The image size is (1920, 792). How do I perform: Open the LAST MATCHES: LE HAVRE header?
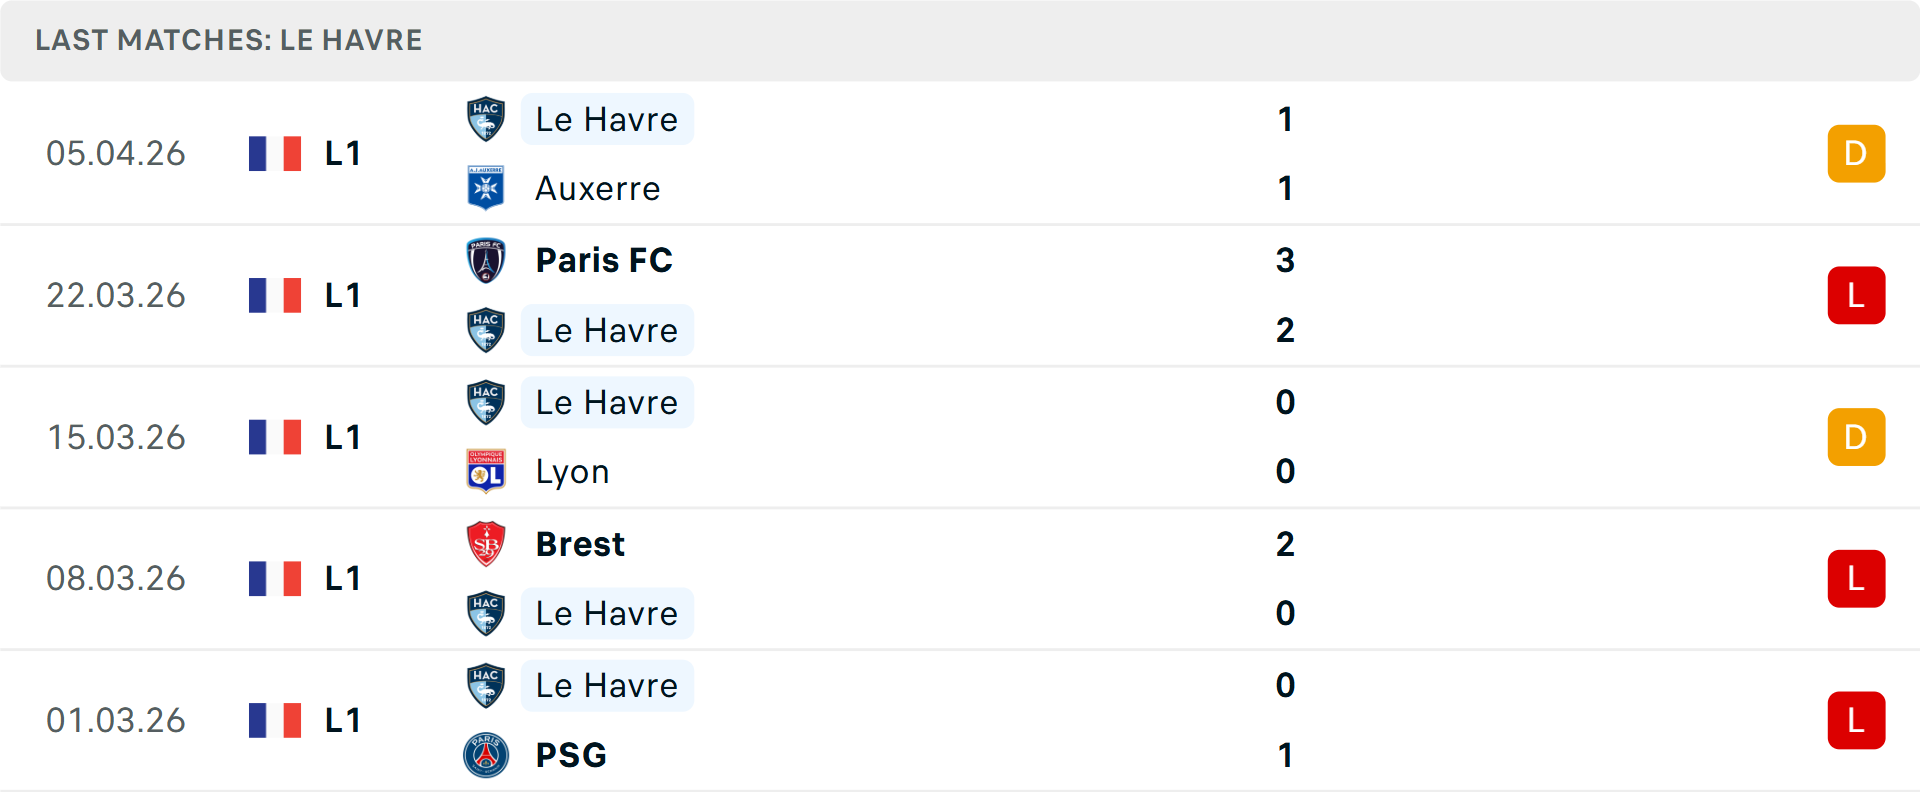228,40
